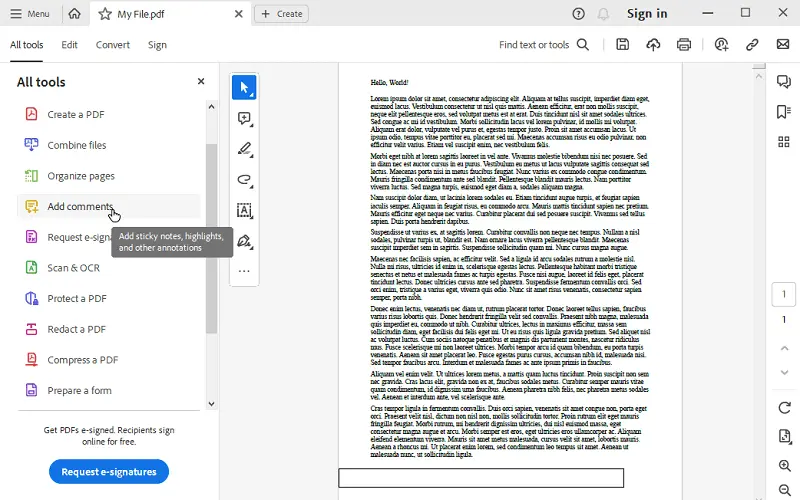The image size is (800, 500).
Task: Print the document
Action: tap(684, 45)
